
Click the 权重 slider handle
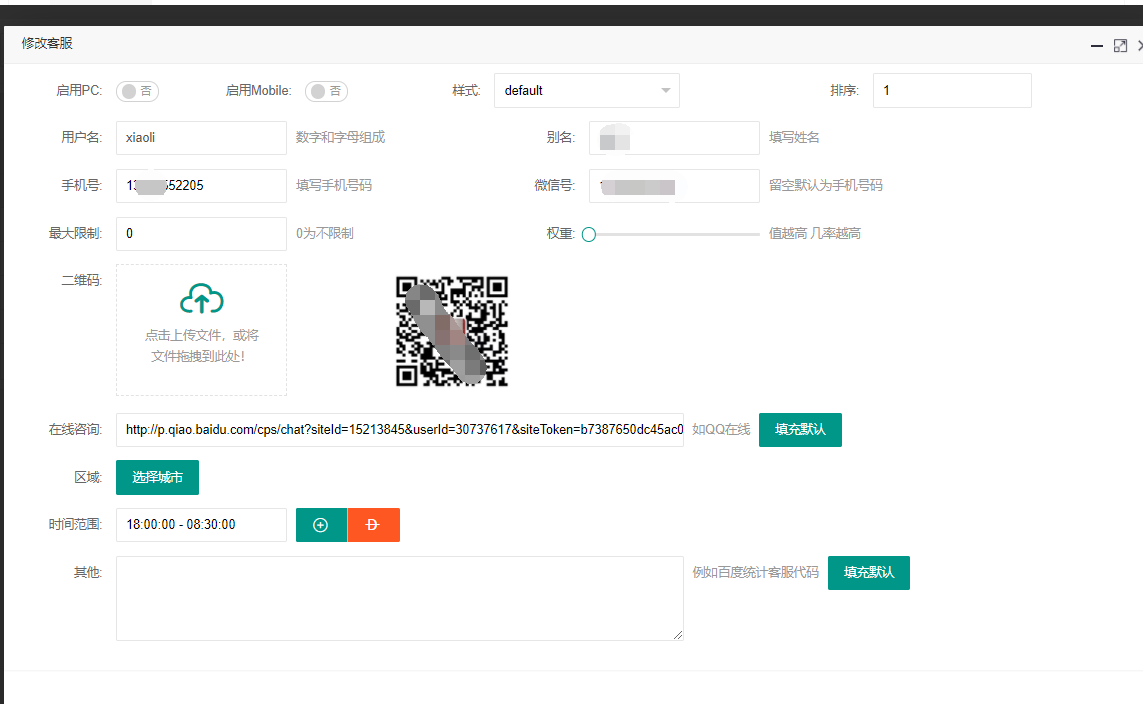tap(589, 235)
